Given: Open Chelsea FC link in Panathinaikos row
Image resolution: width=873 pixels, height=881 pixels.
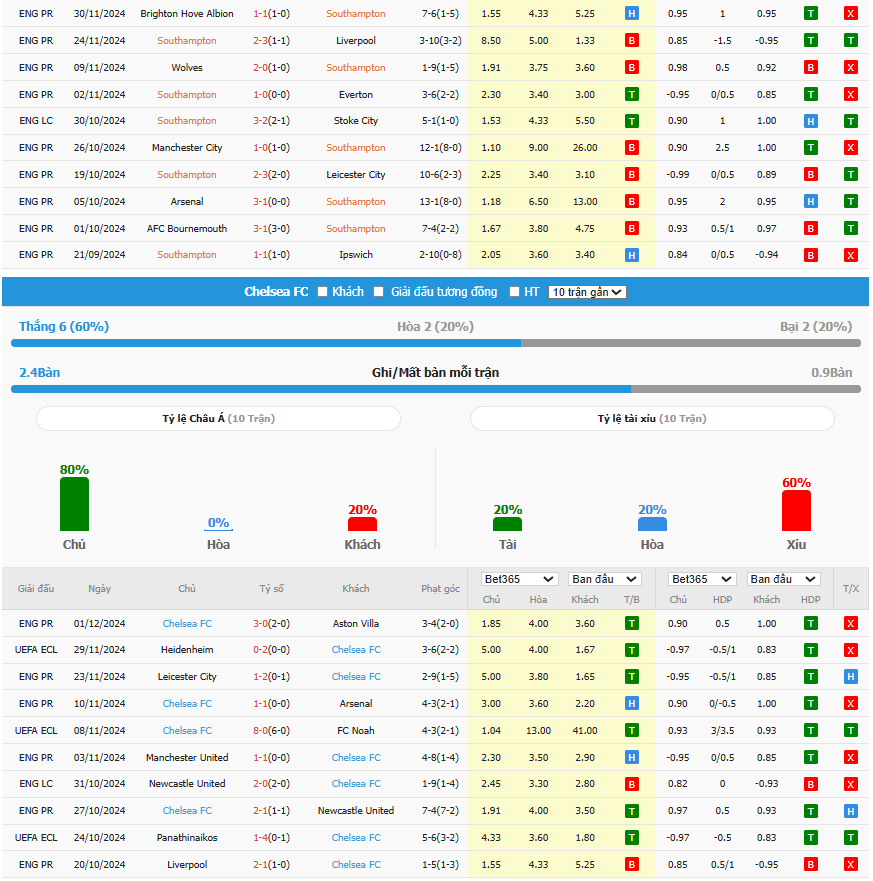Looking at the screenshot, I should pyautogui.click(x=356, y=838).
